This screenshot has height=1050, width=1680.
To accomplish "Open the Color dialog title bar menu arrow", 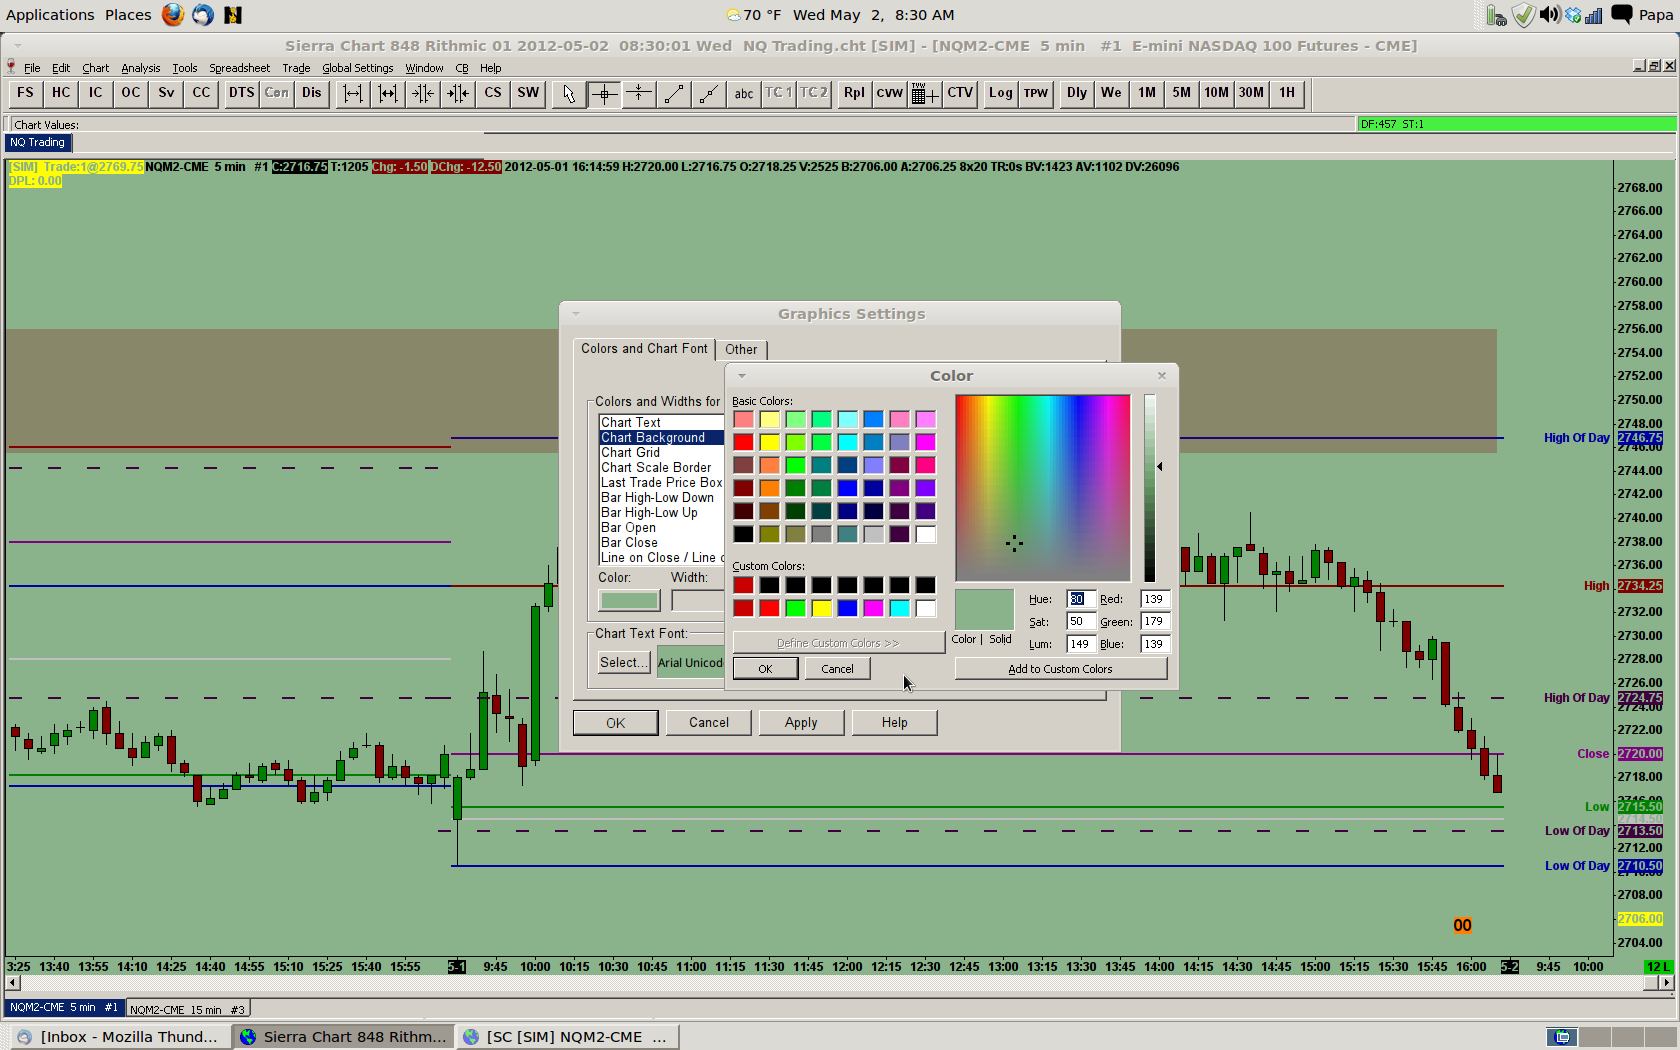I will [x=742, y=376].
